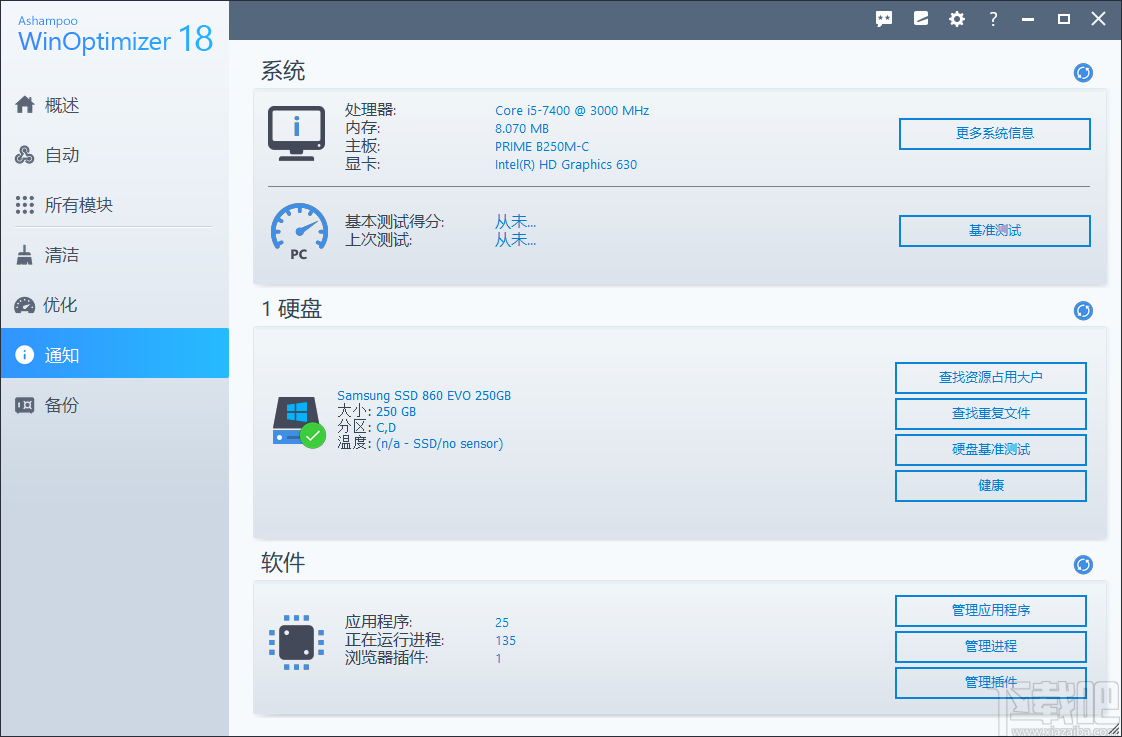Run 查找重复文件 duplicate finder
The image size is (1122, 737).
click(x=990, y=413)
